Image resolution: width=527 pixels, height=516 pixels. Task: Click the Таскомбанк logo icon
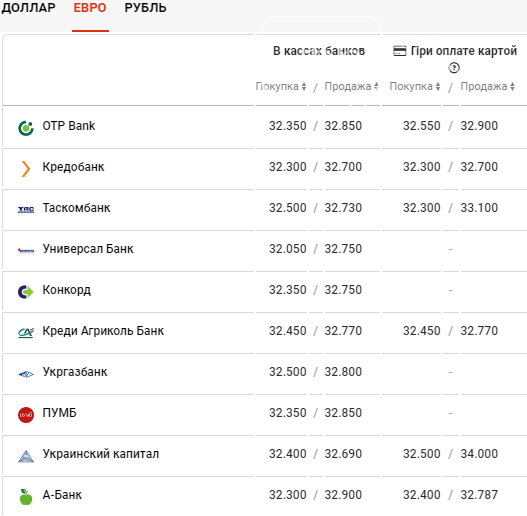point(26,210)
